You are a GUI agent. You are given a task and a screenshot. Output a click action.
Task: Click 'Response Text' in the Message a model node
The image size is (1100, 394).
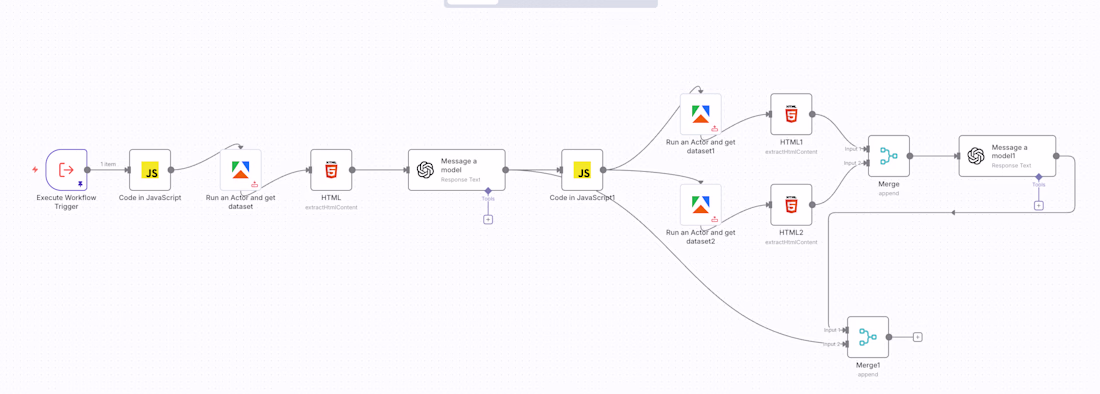[x=461, y=179]
